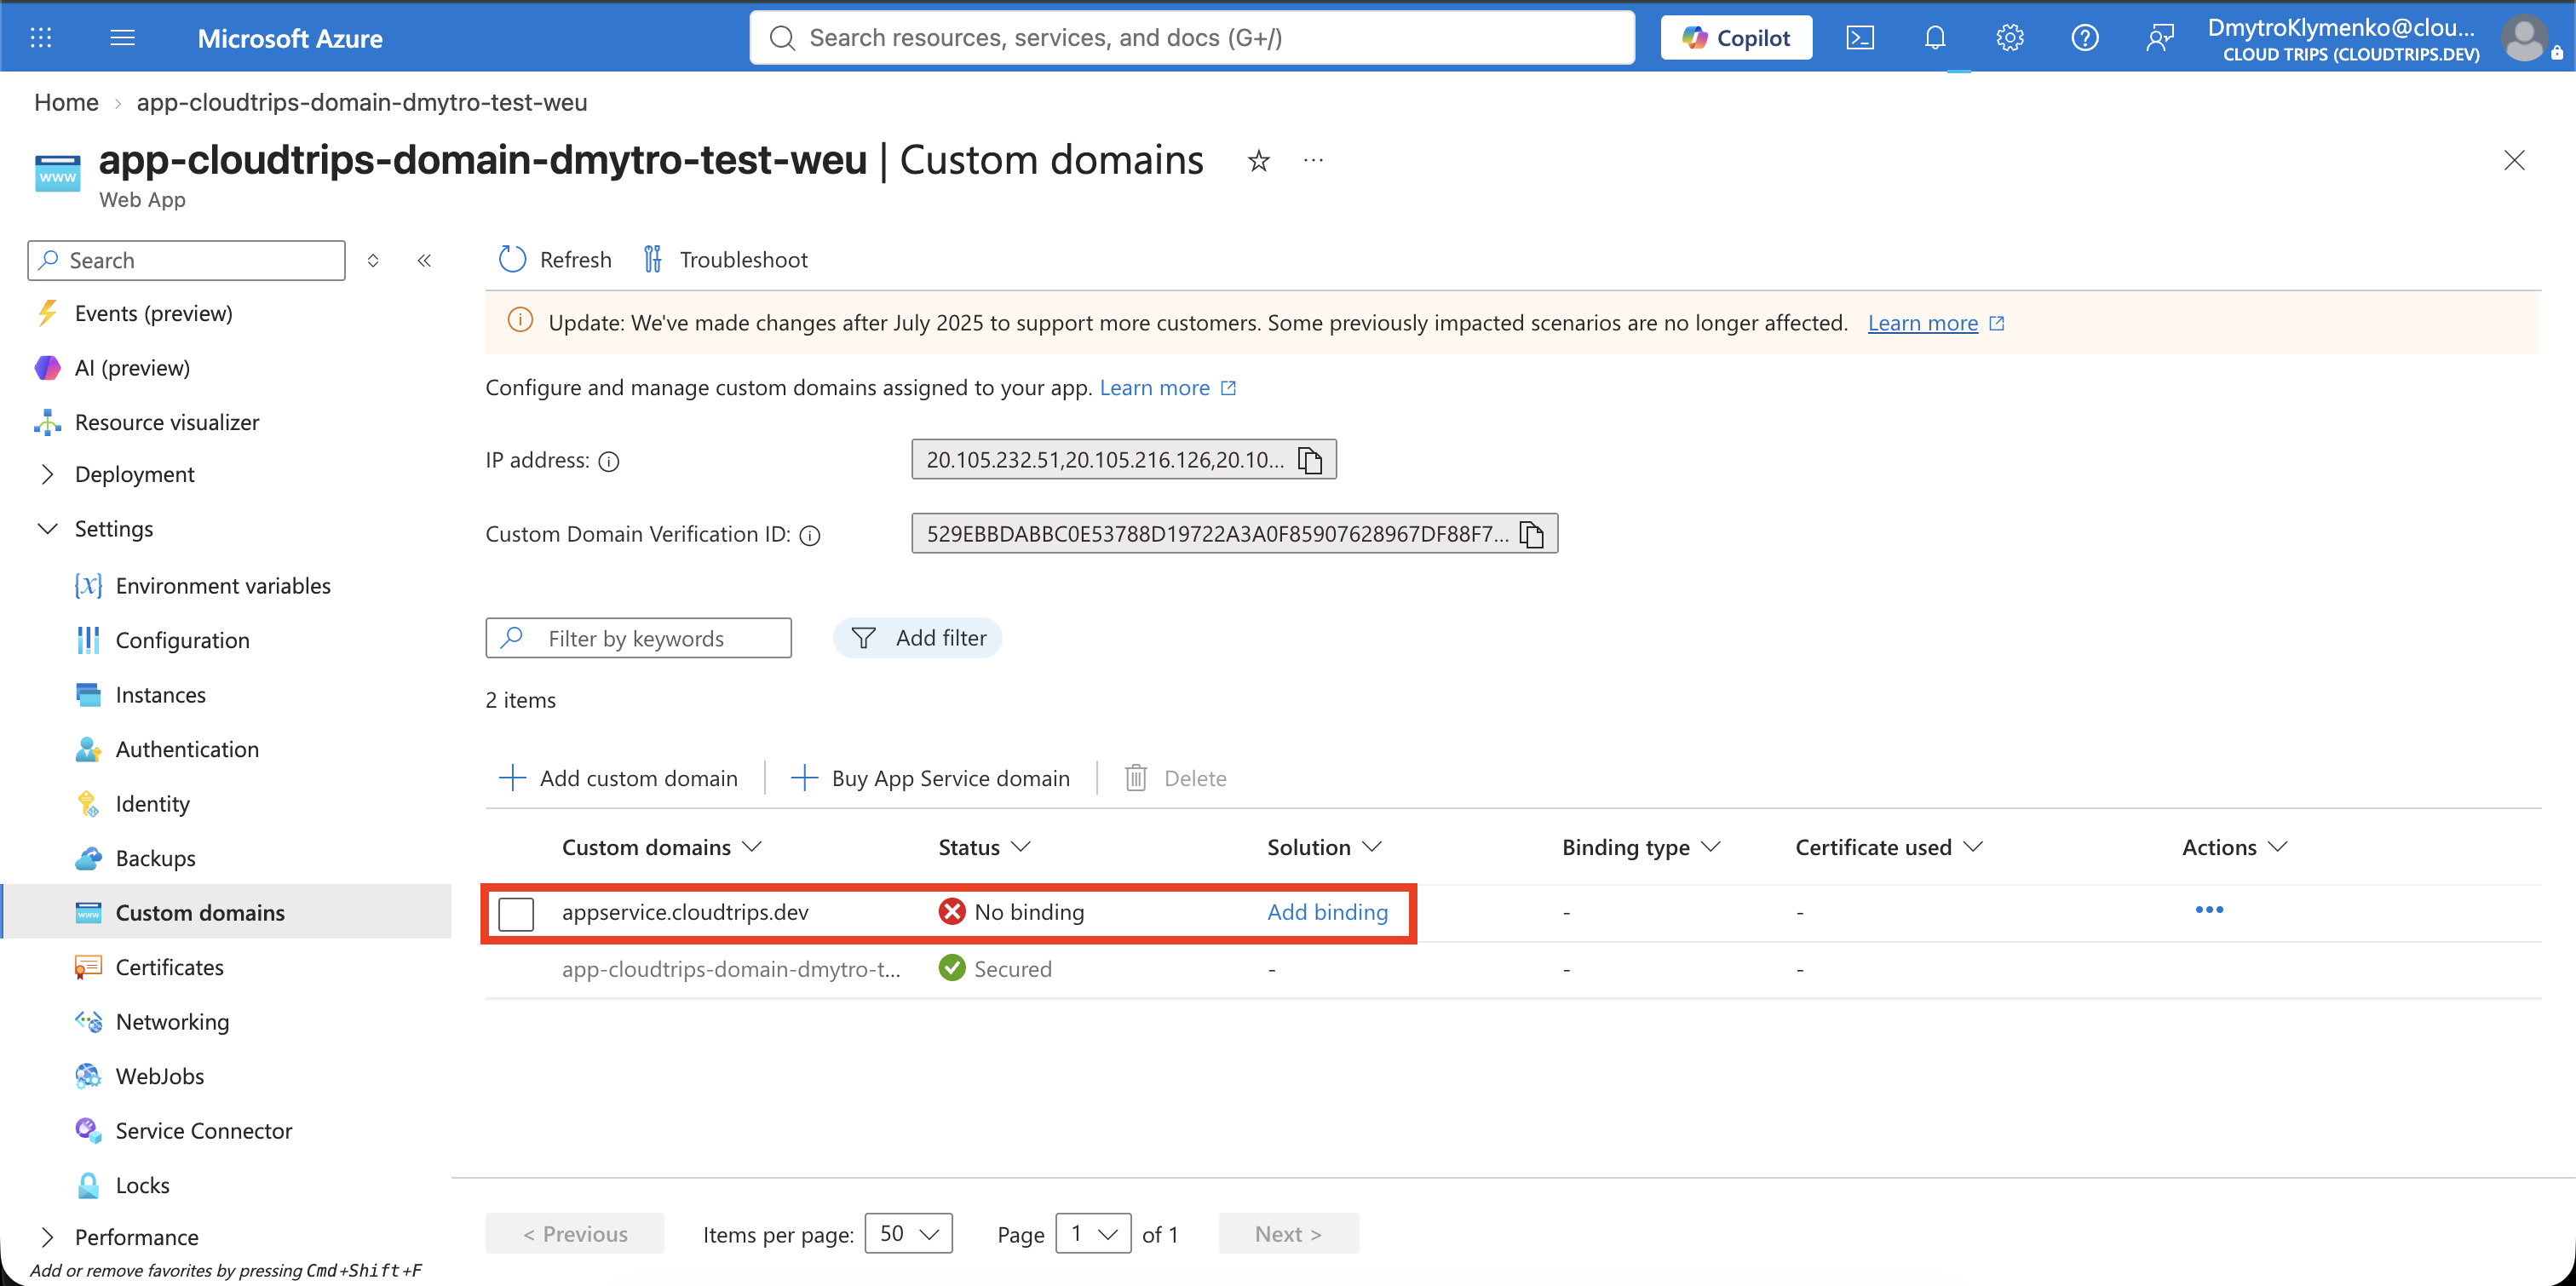Open WebJobs in sidebar
This screenshot has height=1286, width=2576.
point(159,1076)
